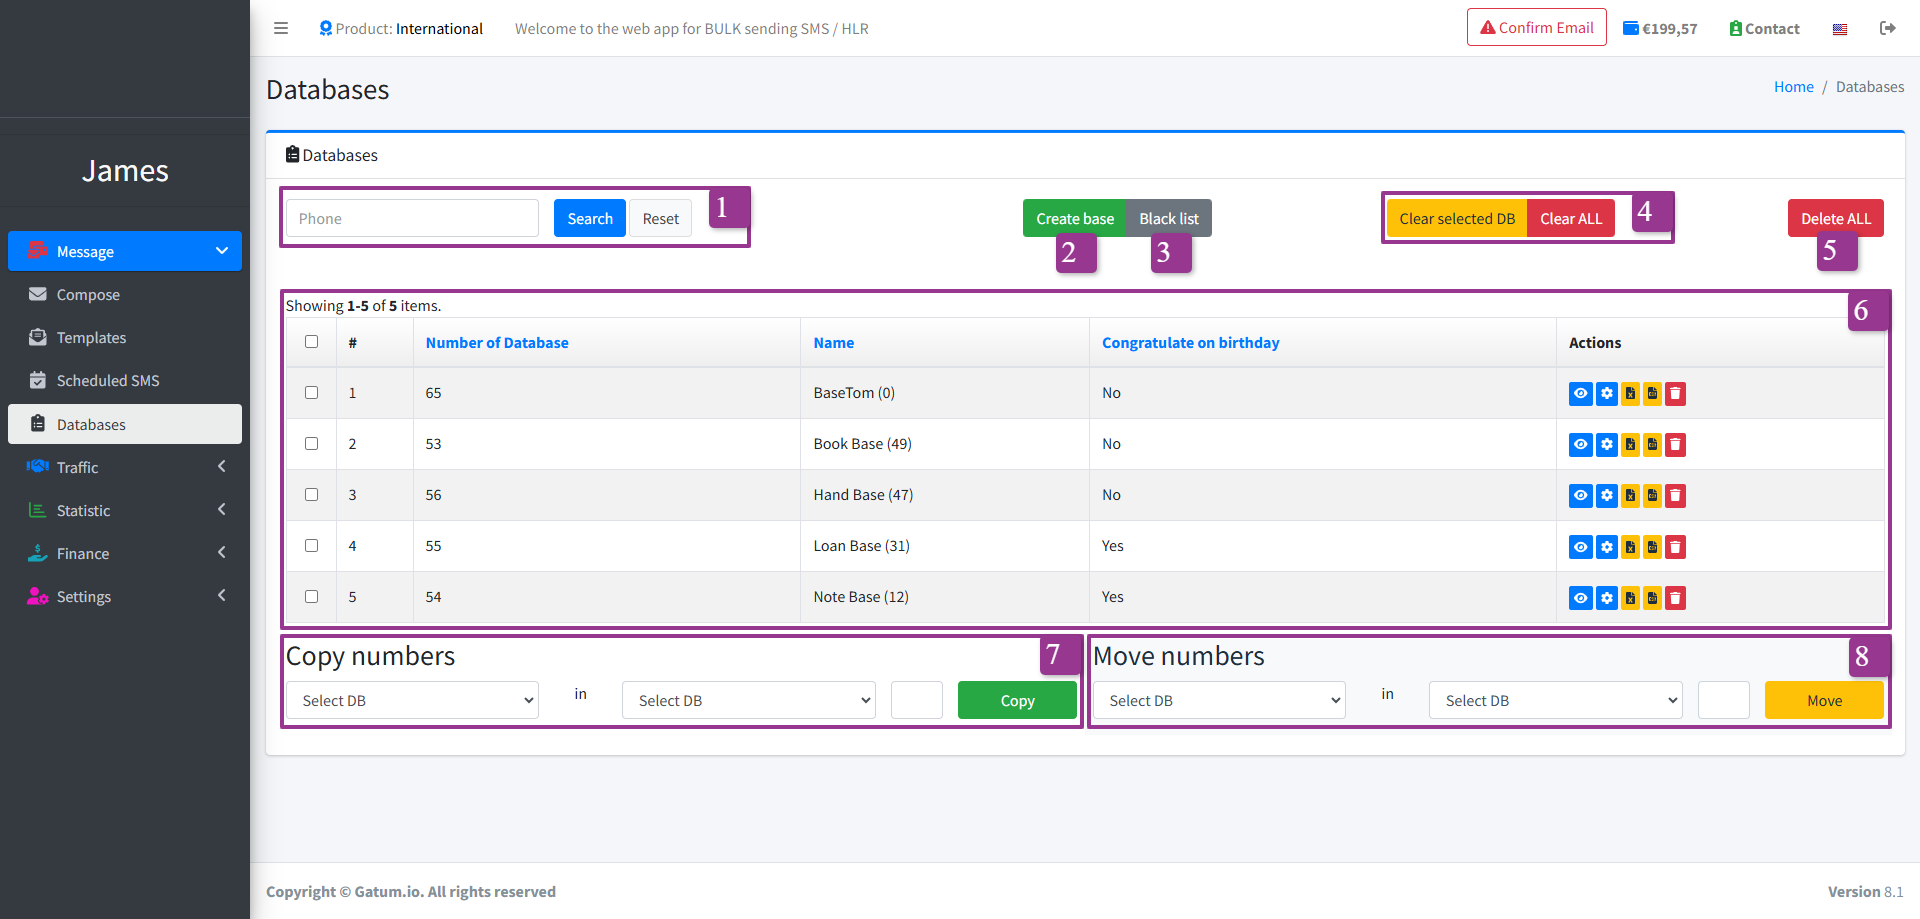This screenshot has width=1920, height=919.
Task: Export Hand Base as Excel file
Action: [1630, 496]
